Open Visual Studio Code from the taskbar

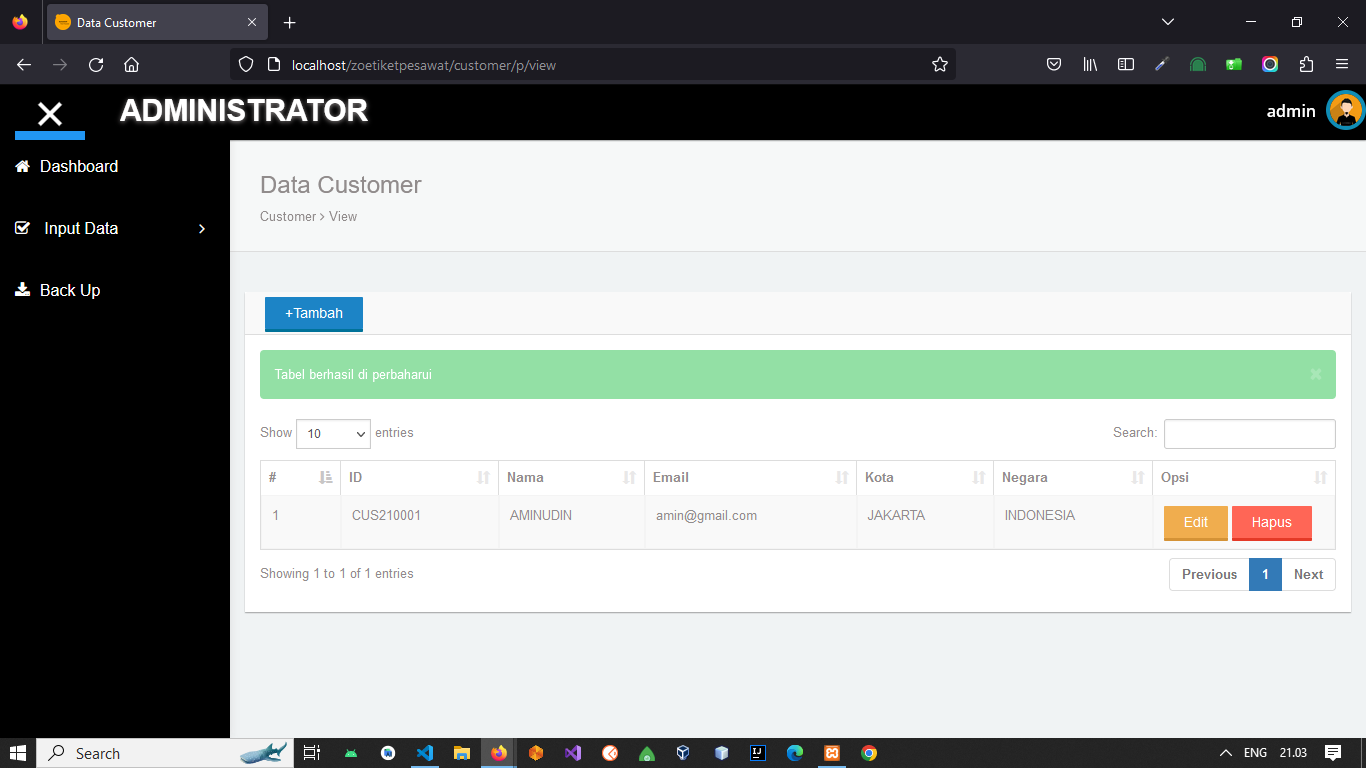[424, 753]
